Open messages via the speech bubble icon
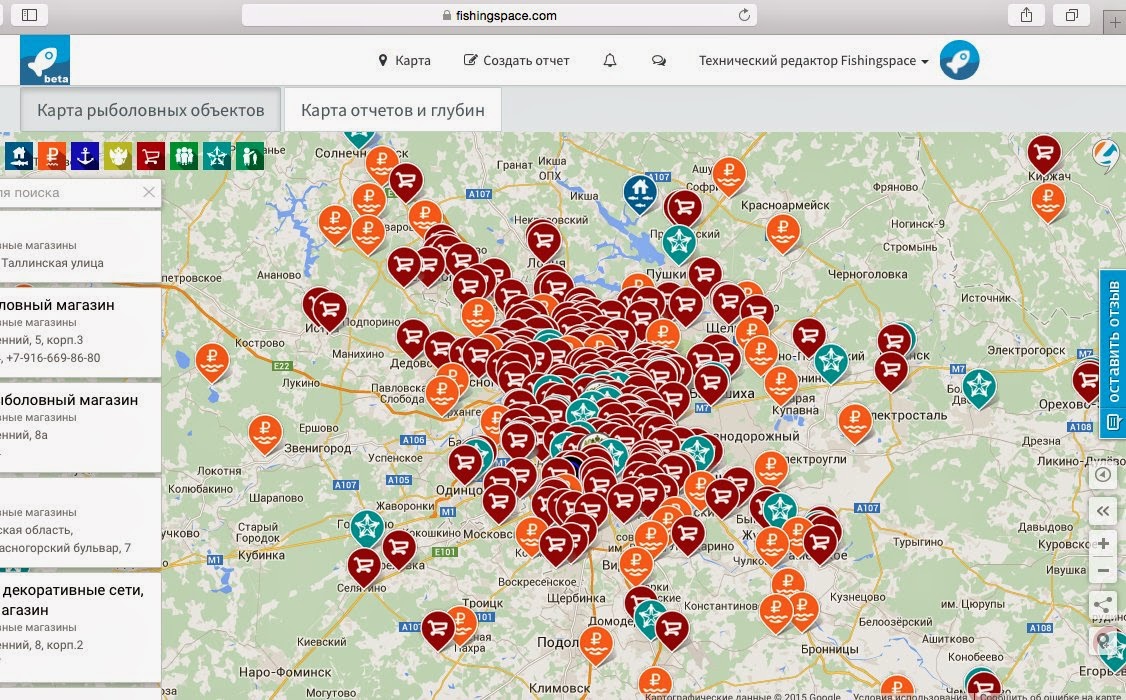 click(658, 61)
